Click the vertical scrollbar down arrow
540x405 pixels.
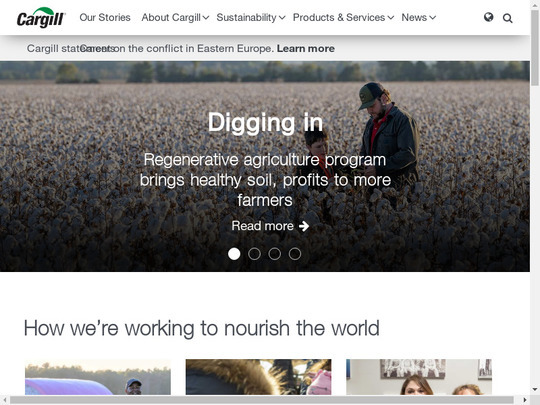535,390
